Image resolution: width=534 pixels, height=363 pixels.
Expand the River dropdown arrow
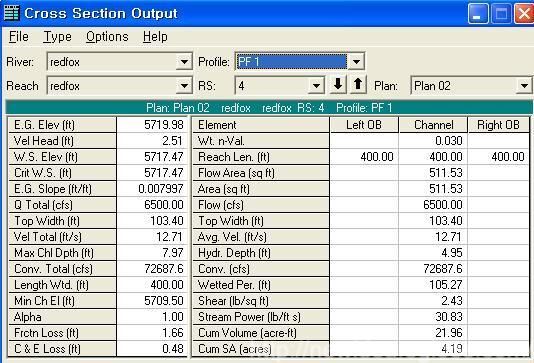coord(184,62)
